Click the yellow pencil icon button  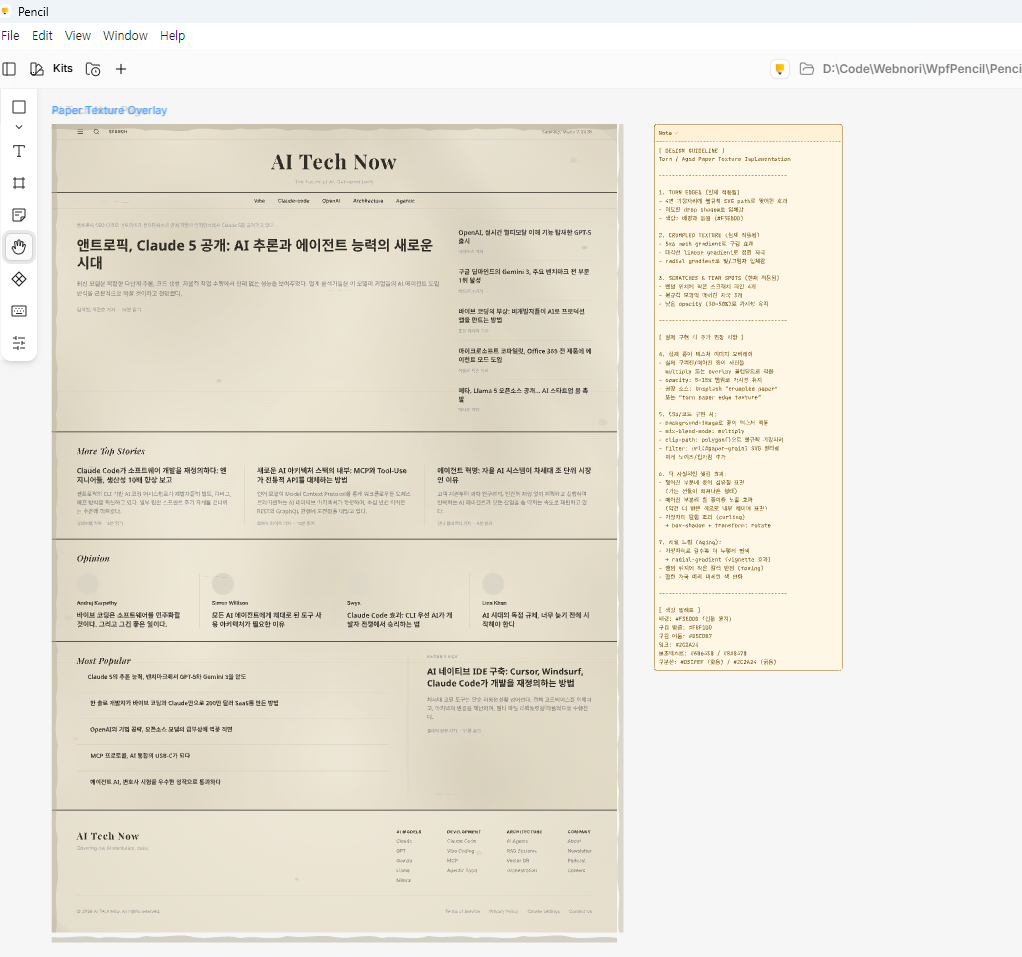(780, 69)
